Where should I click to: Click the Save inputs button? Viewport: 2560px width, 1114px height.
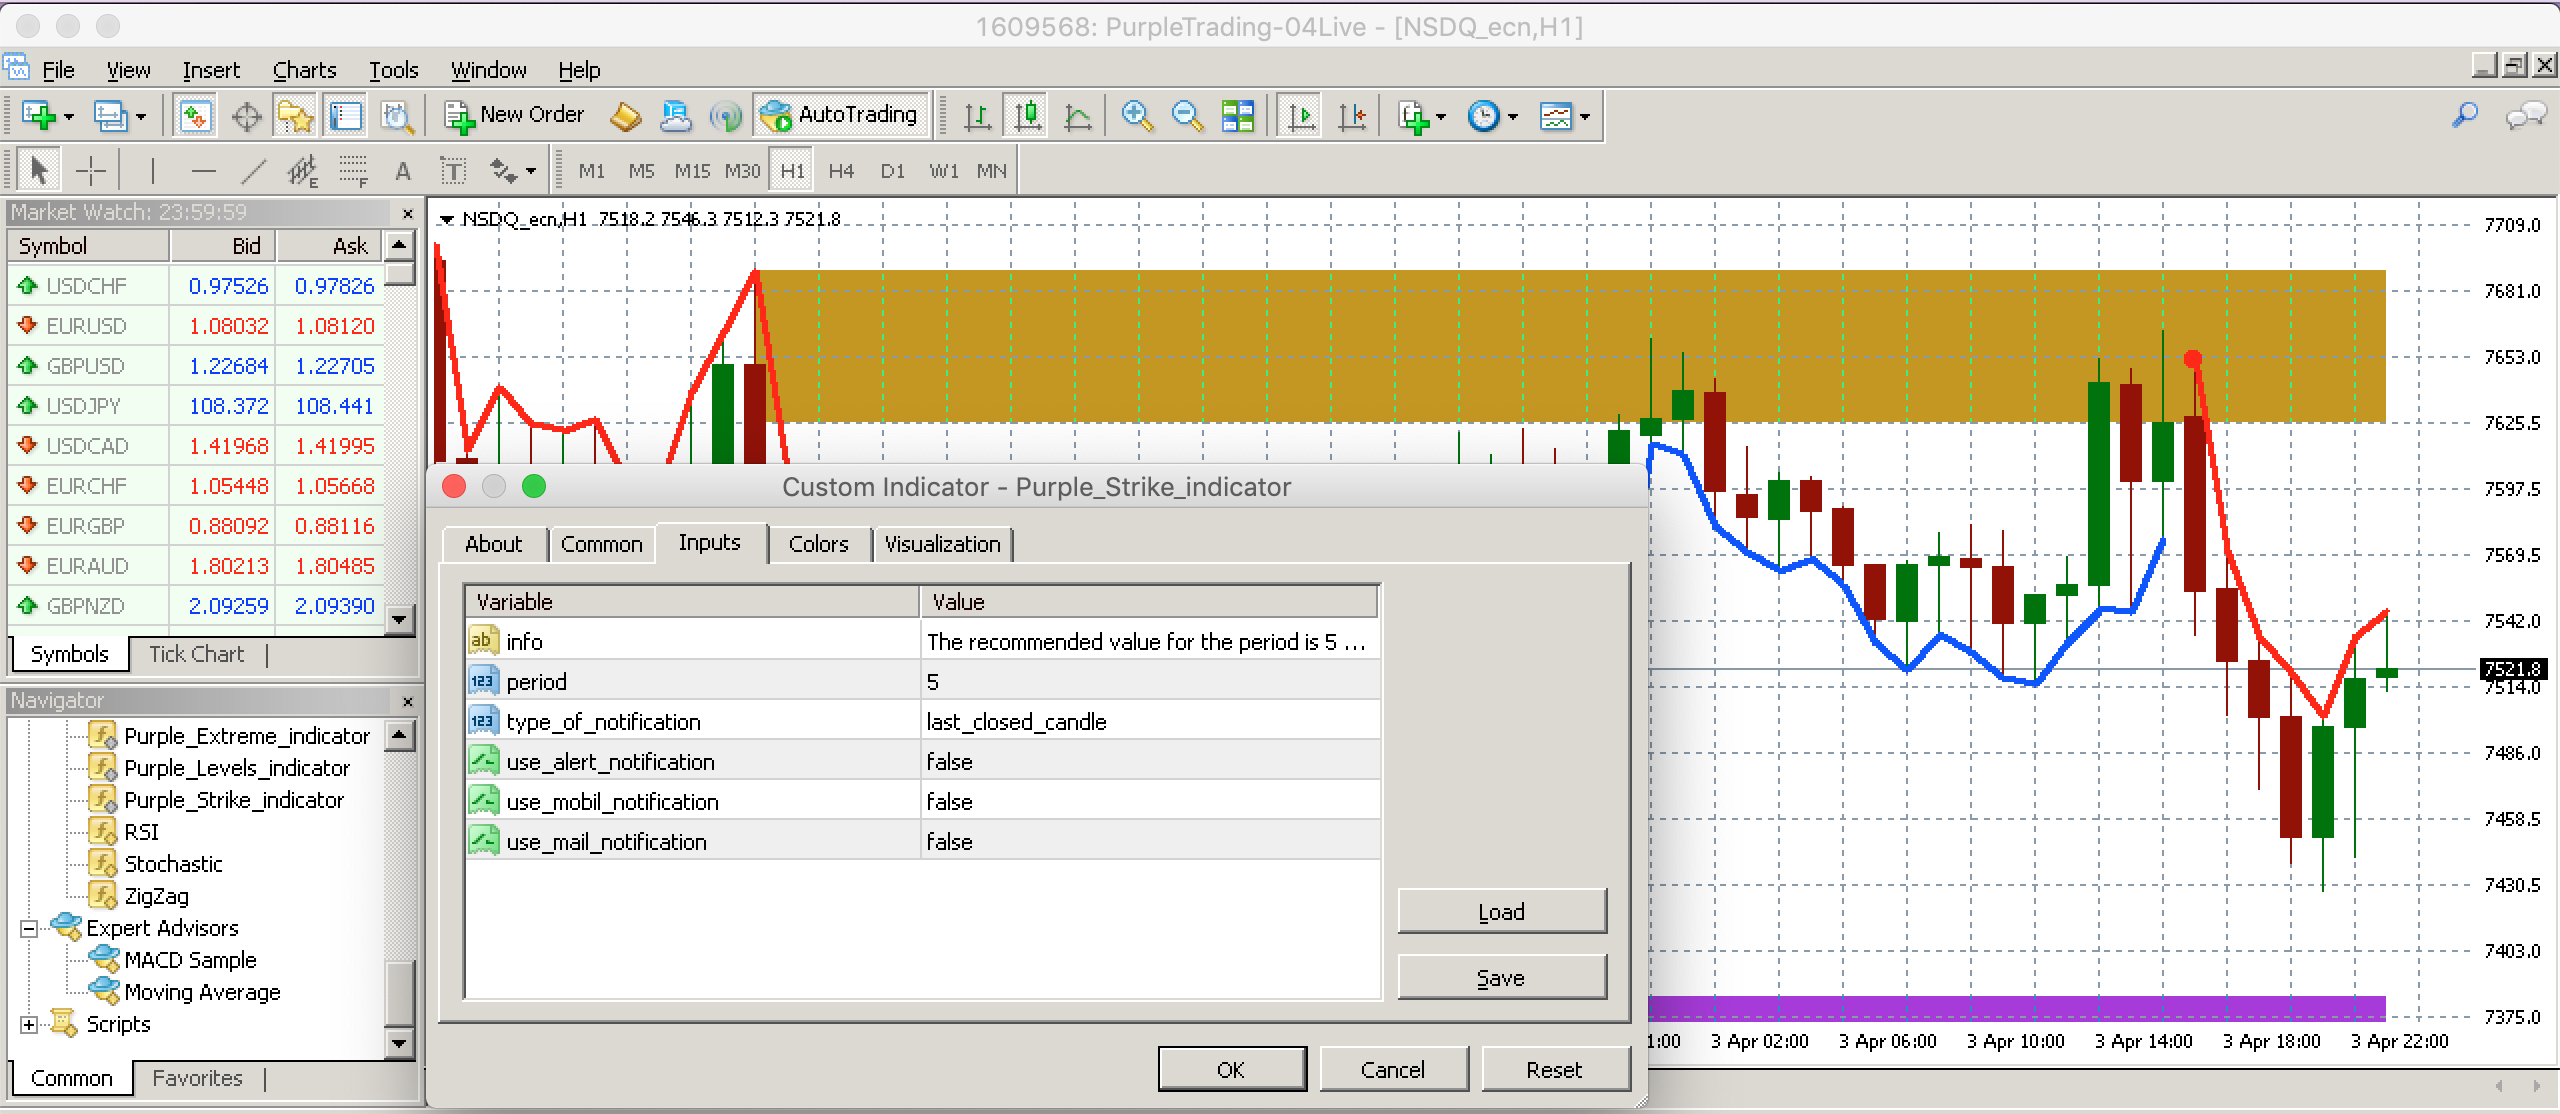coord(1502,977)
